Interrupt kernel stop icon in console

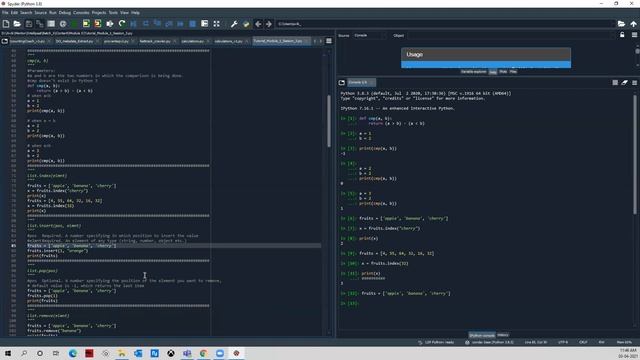pos(615,82)
